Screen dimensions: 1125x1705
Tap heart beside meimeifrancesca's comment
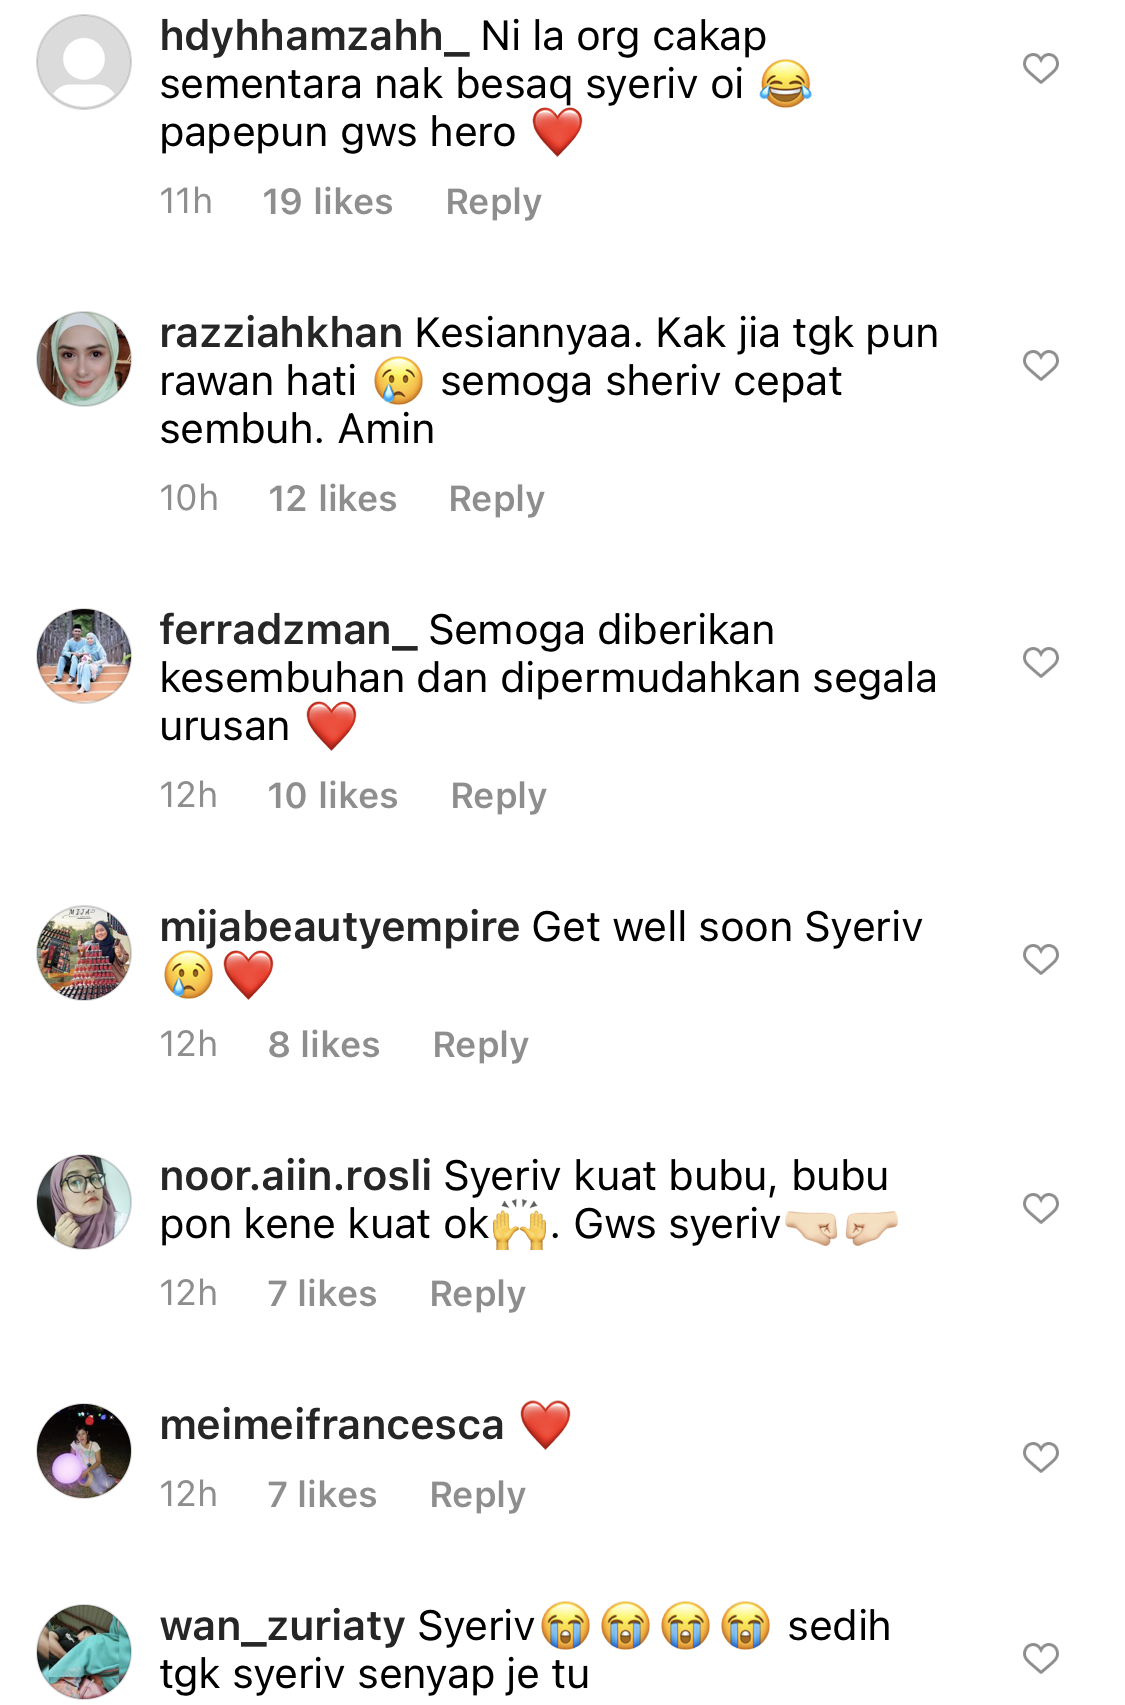1040,1457
